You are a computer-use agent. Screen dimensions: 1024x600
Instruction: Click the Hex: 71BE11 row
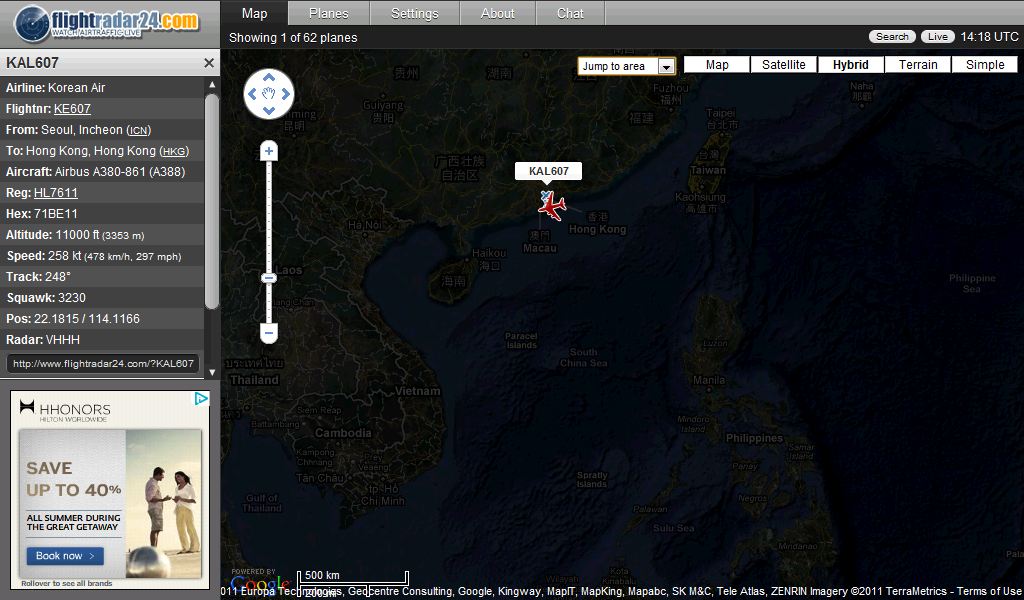point(102,213)
